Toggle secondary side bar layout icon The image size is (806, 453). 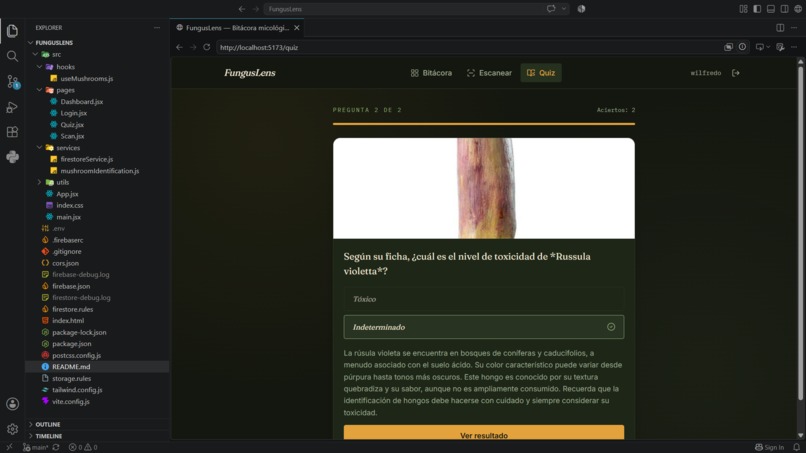click(784, 9)
